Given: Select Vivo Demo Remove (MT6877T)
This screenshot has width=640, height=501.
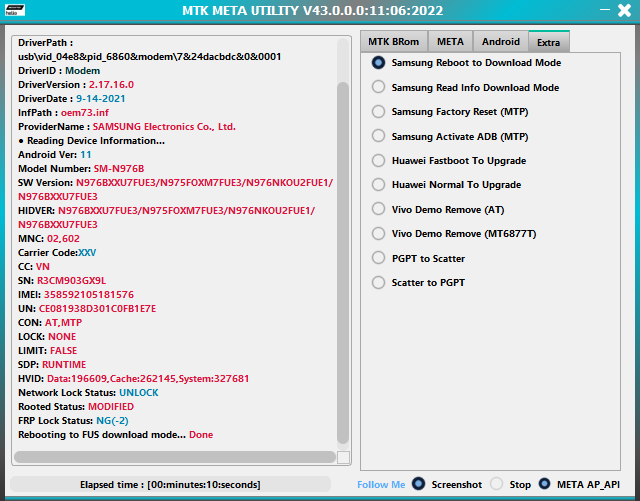Looking at the screenshot, I should (454, 234).
